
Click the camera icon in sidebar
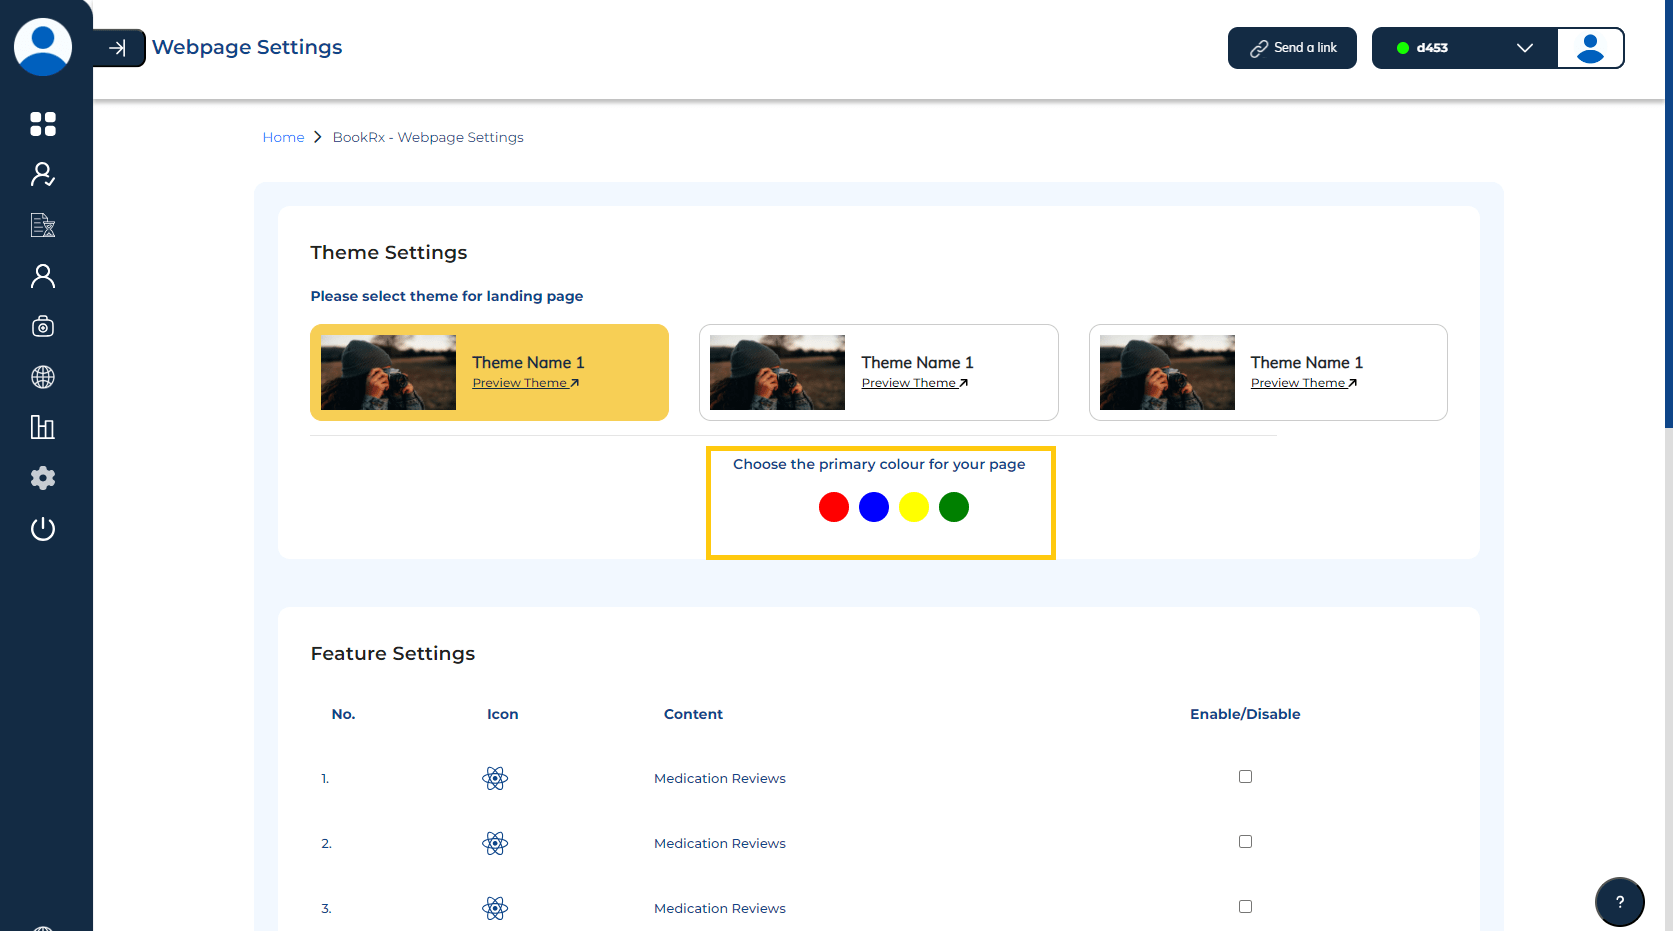coord(42,327)
